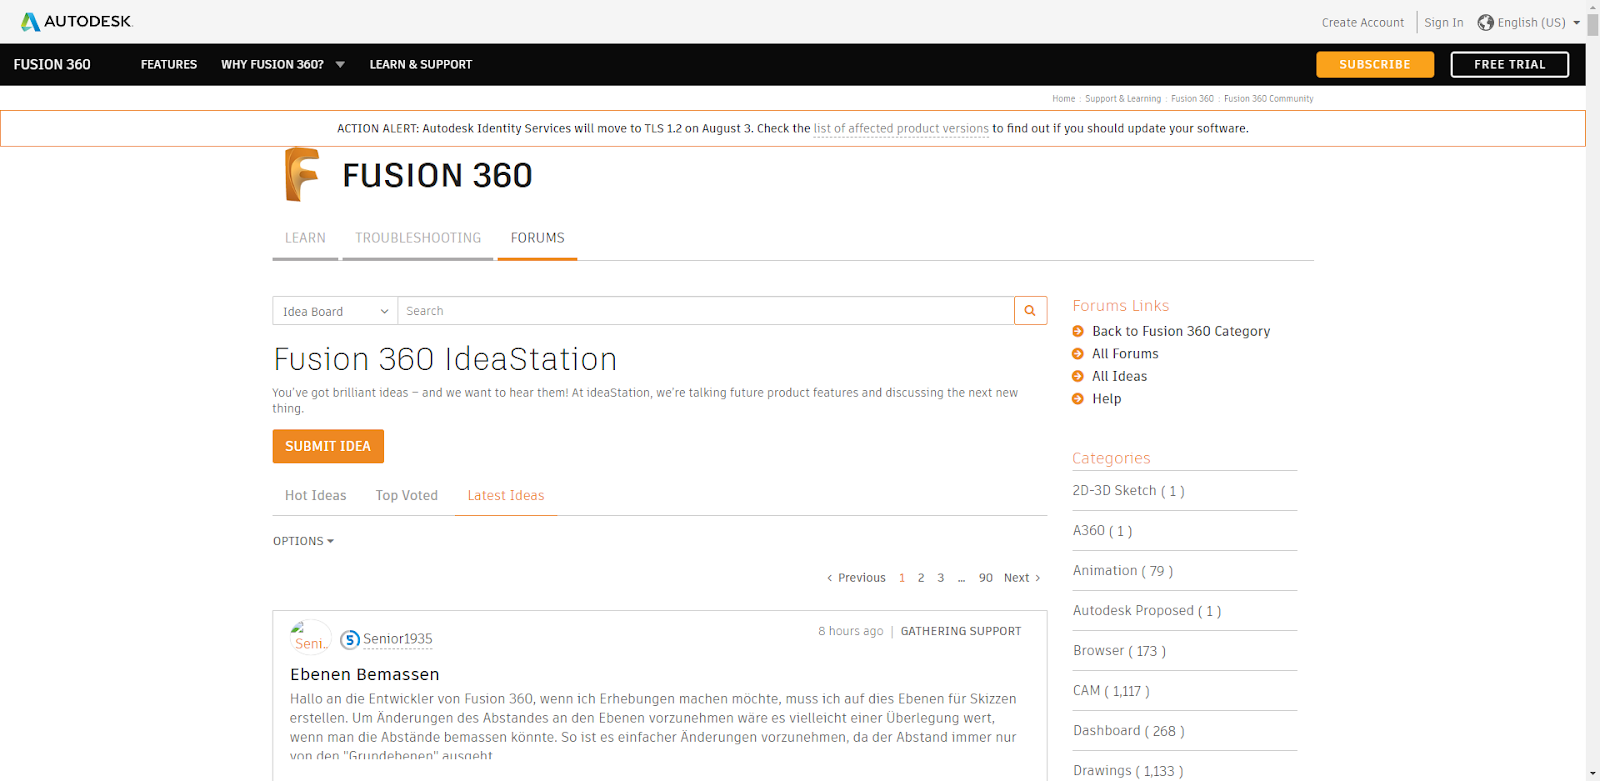
Task: Click the orange search magnifier button
Action: [1030, 311]
